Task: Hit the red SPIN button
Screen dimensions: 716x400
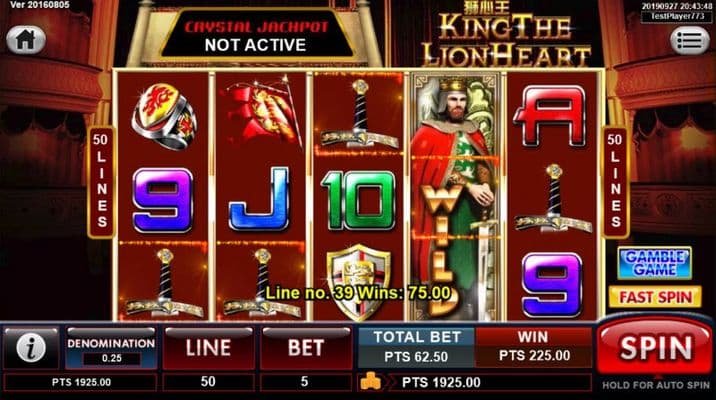Action: (x=655, y=348)
